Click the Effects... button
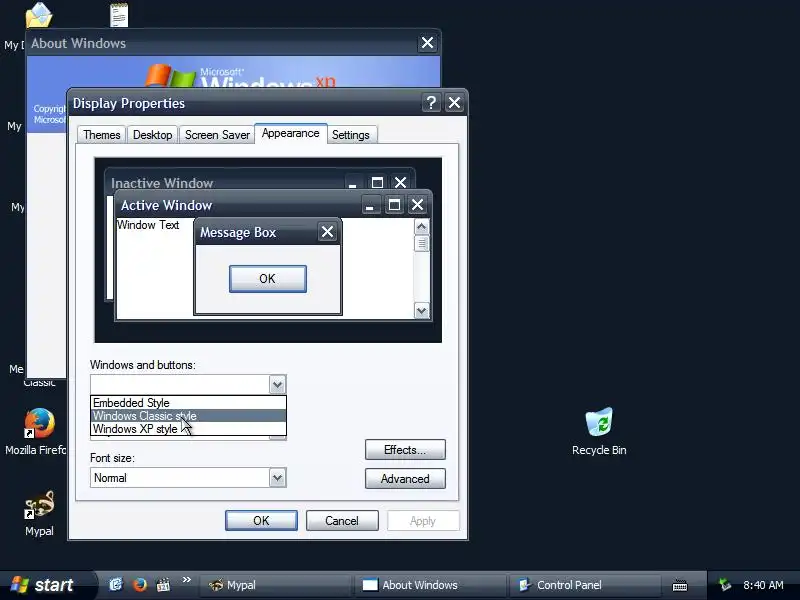The image size is (800, 600). tap(405, 449)
